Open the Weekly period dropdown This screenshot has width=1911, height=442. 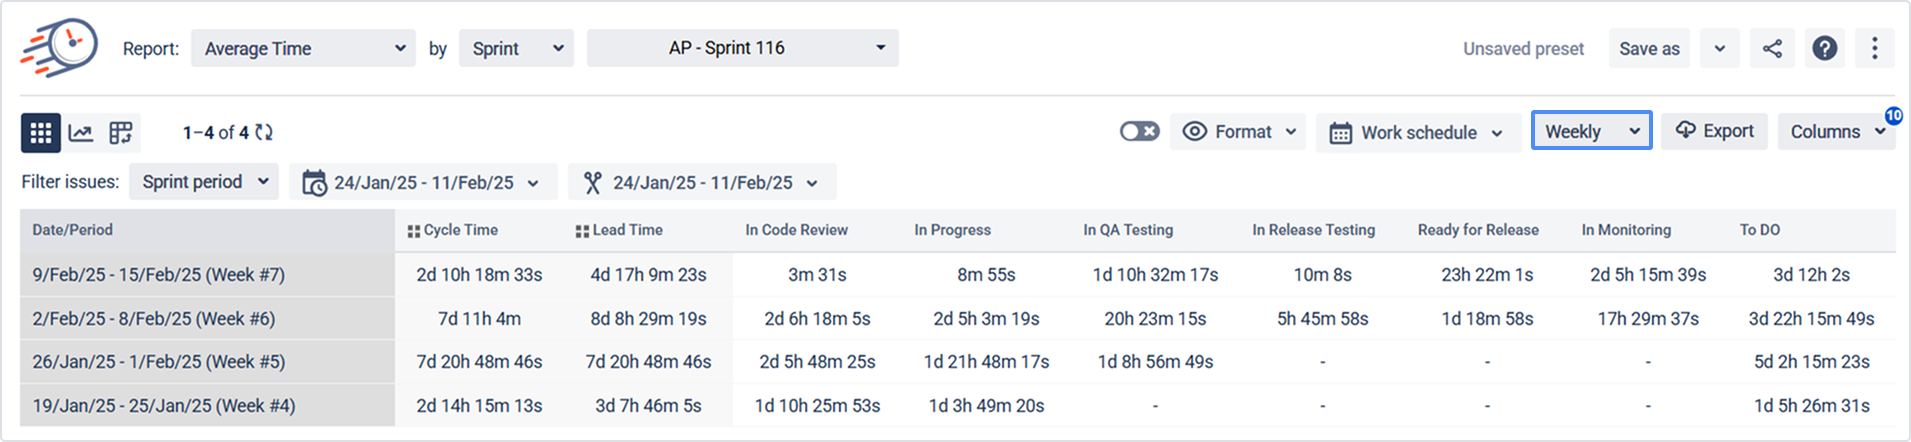pyautogui.click(x=1591, y=131)
